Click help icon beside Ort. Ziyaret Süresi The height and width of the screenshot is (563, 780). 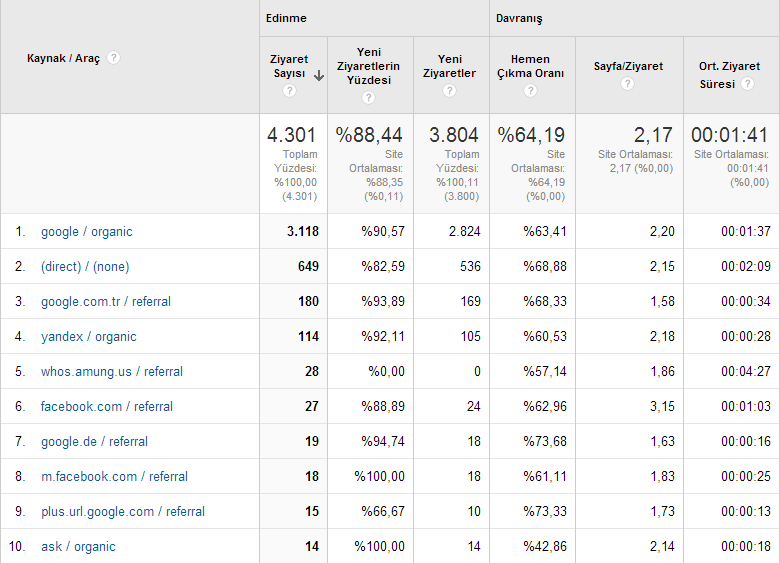point(747,84)
